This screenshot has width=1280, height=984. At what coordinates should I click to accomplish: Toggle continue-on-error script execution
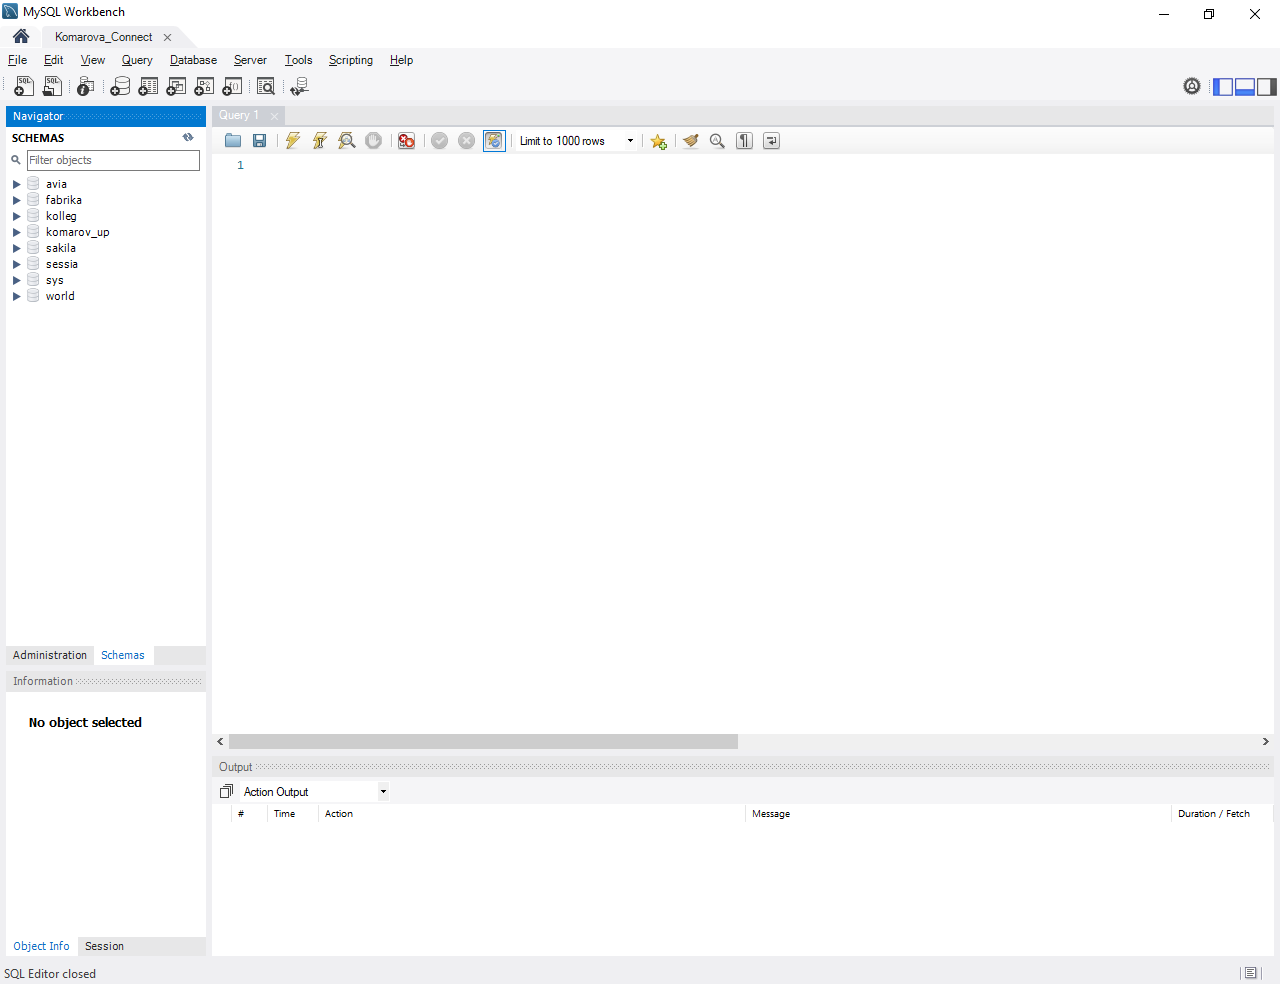tap(406, 141)
